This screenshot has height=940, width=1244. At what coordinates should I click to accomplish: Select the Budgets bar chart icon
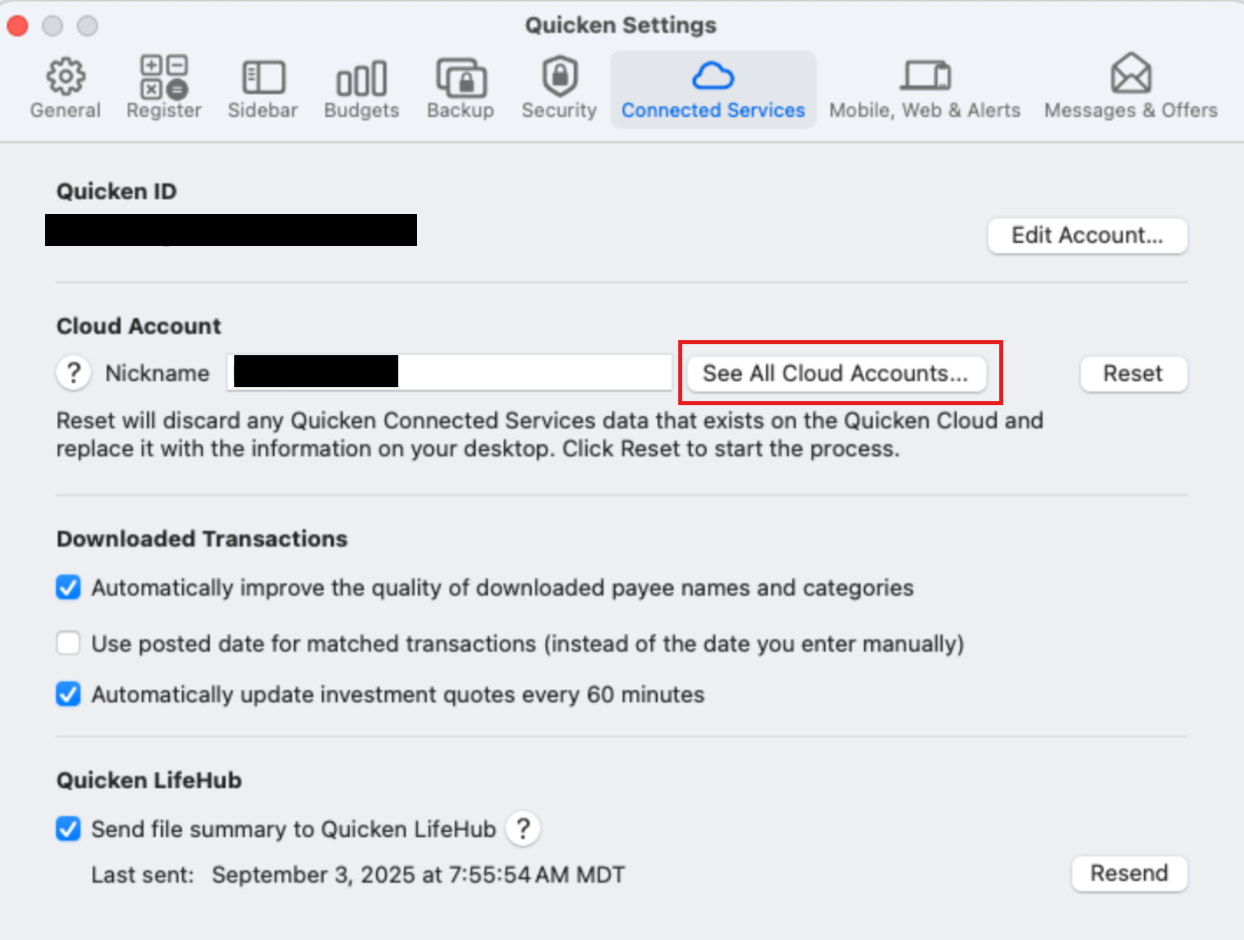tap(361, 78)
